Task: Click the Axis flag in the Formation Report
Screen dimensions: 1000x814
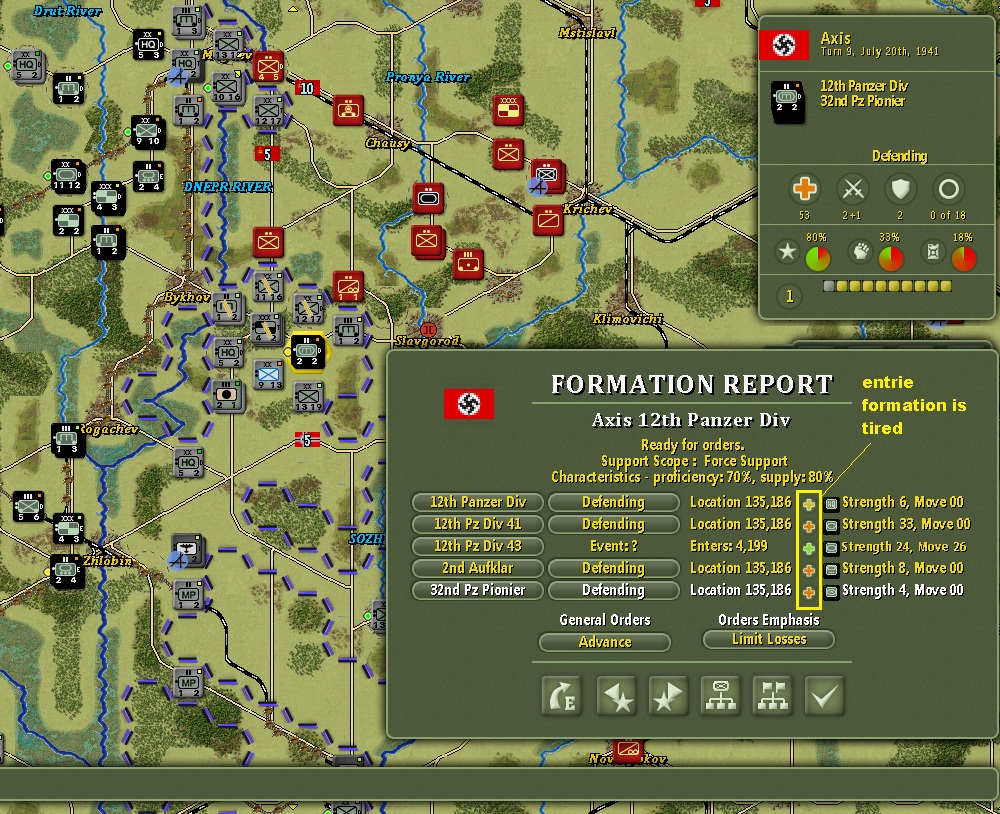Action: point(469,404)
